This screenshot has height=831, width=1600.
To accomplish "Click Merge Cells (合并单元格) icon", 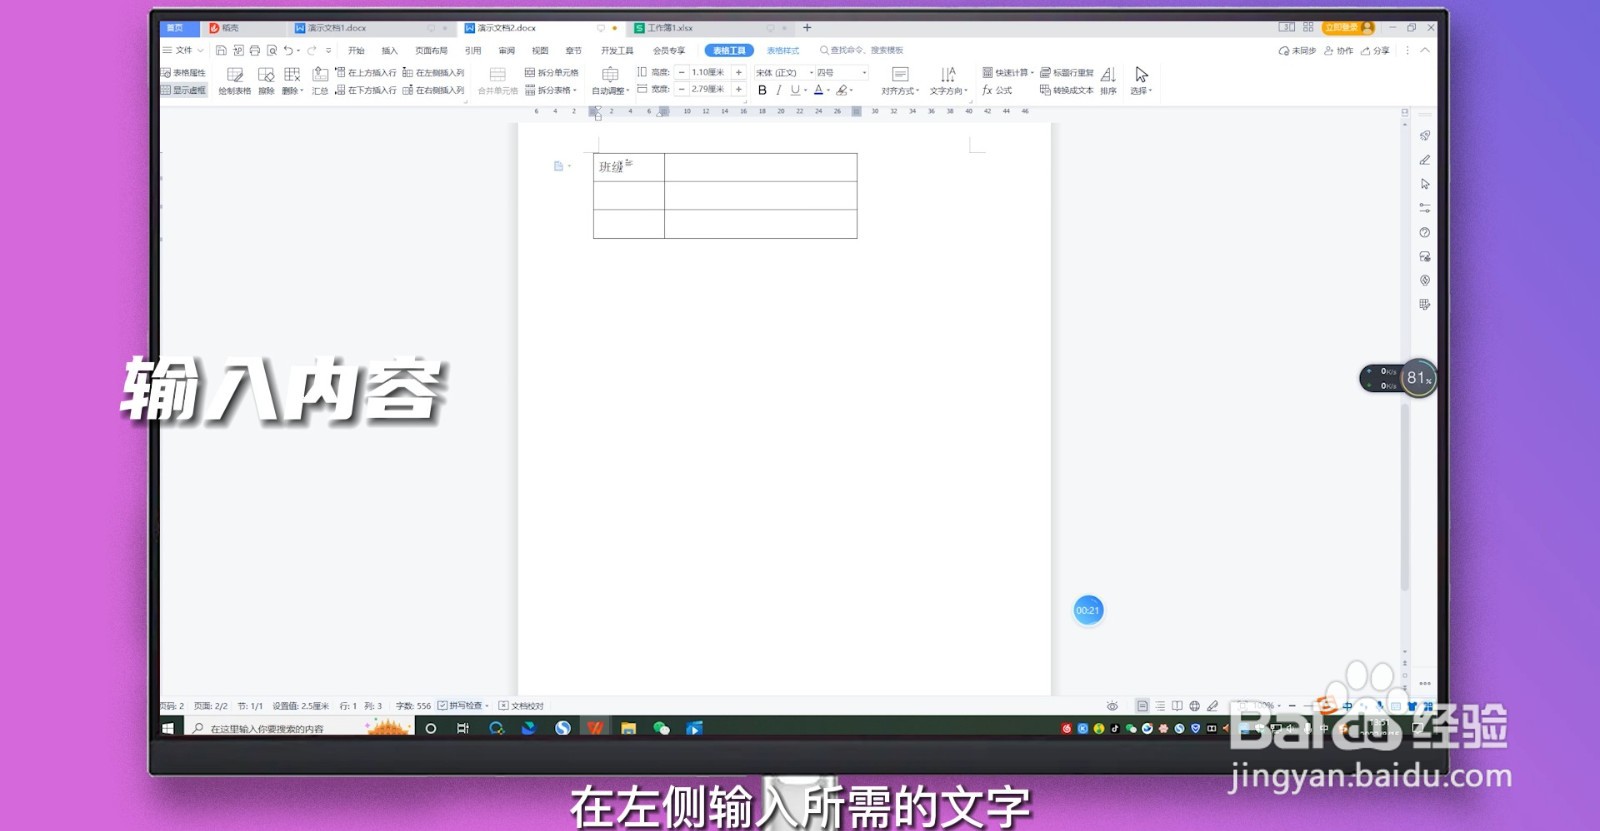I will point(497,81).
